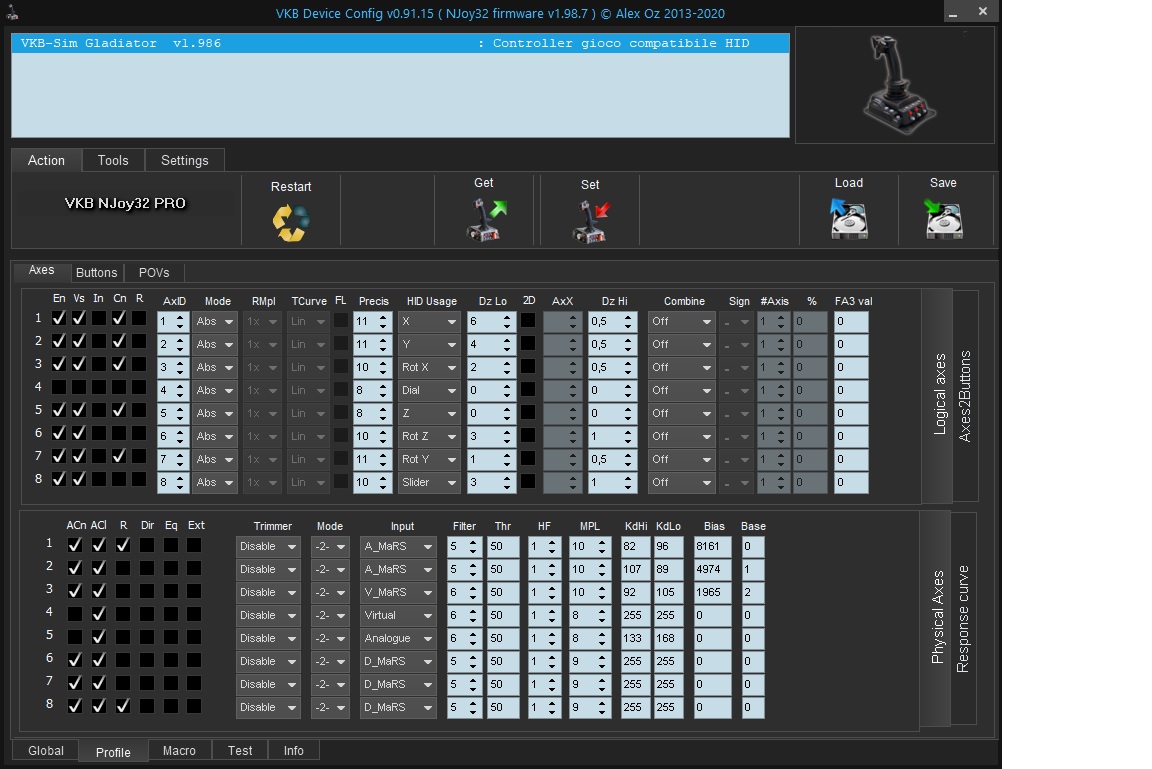This screenshot has height=769, width=1152.
Task: Open the Axes2Buttons vertical tab
Action: click(965, 396)
